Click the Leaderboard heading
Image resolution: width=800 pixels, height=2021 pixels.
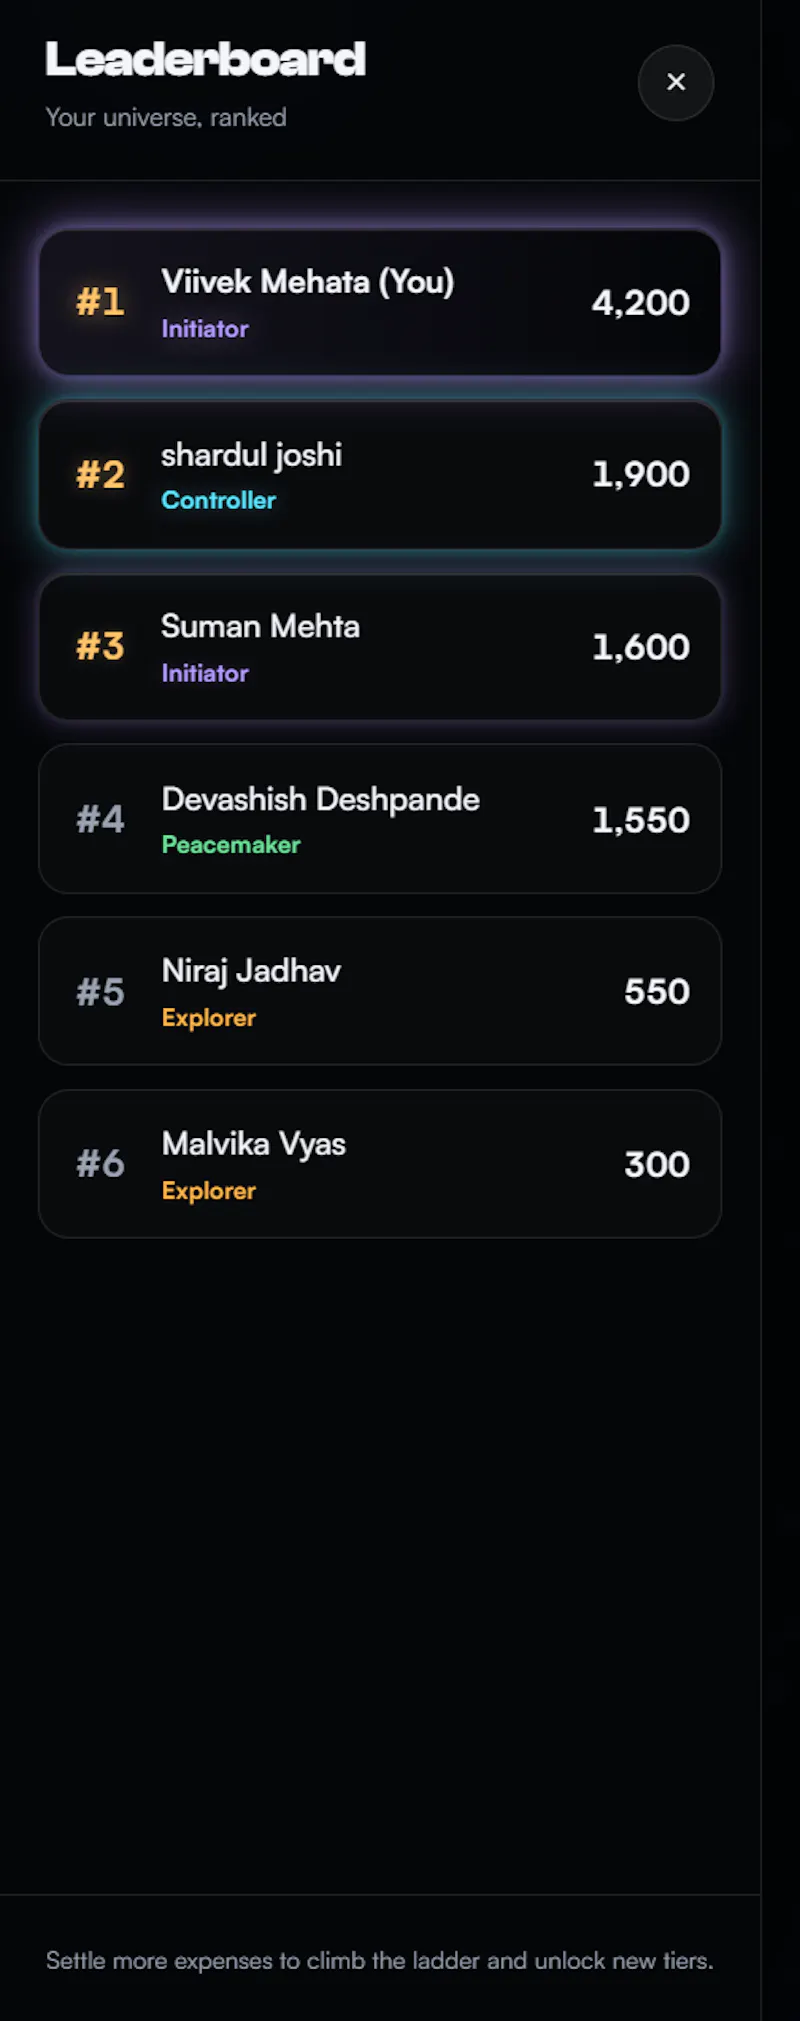(x=206, y=60)
